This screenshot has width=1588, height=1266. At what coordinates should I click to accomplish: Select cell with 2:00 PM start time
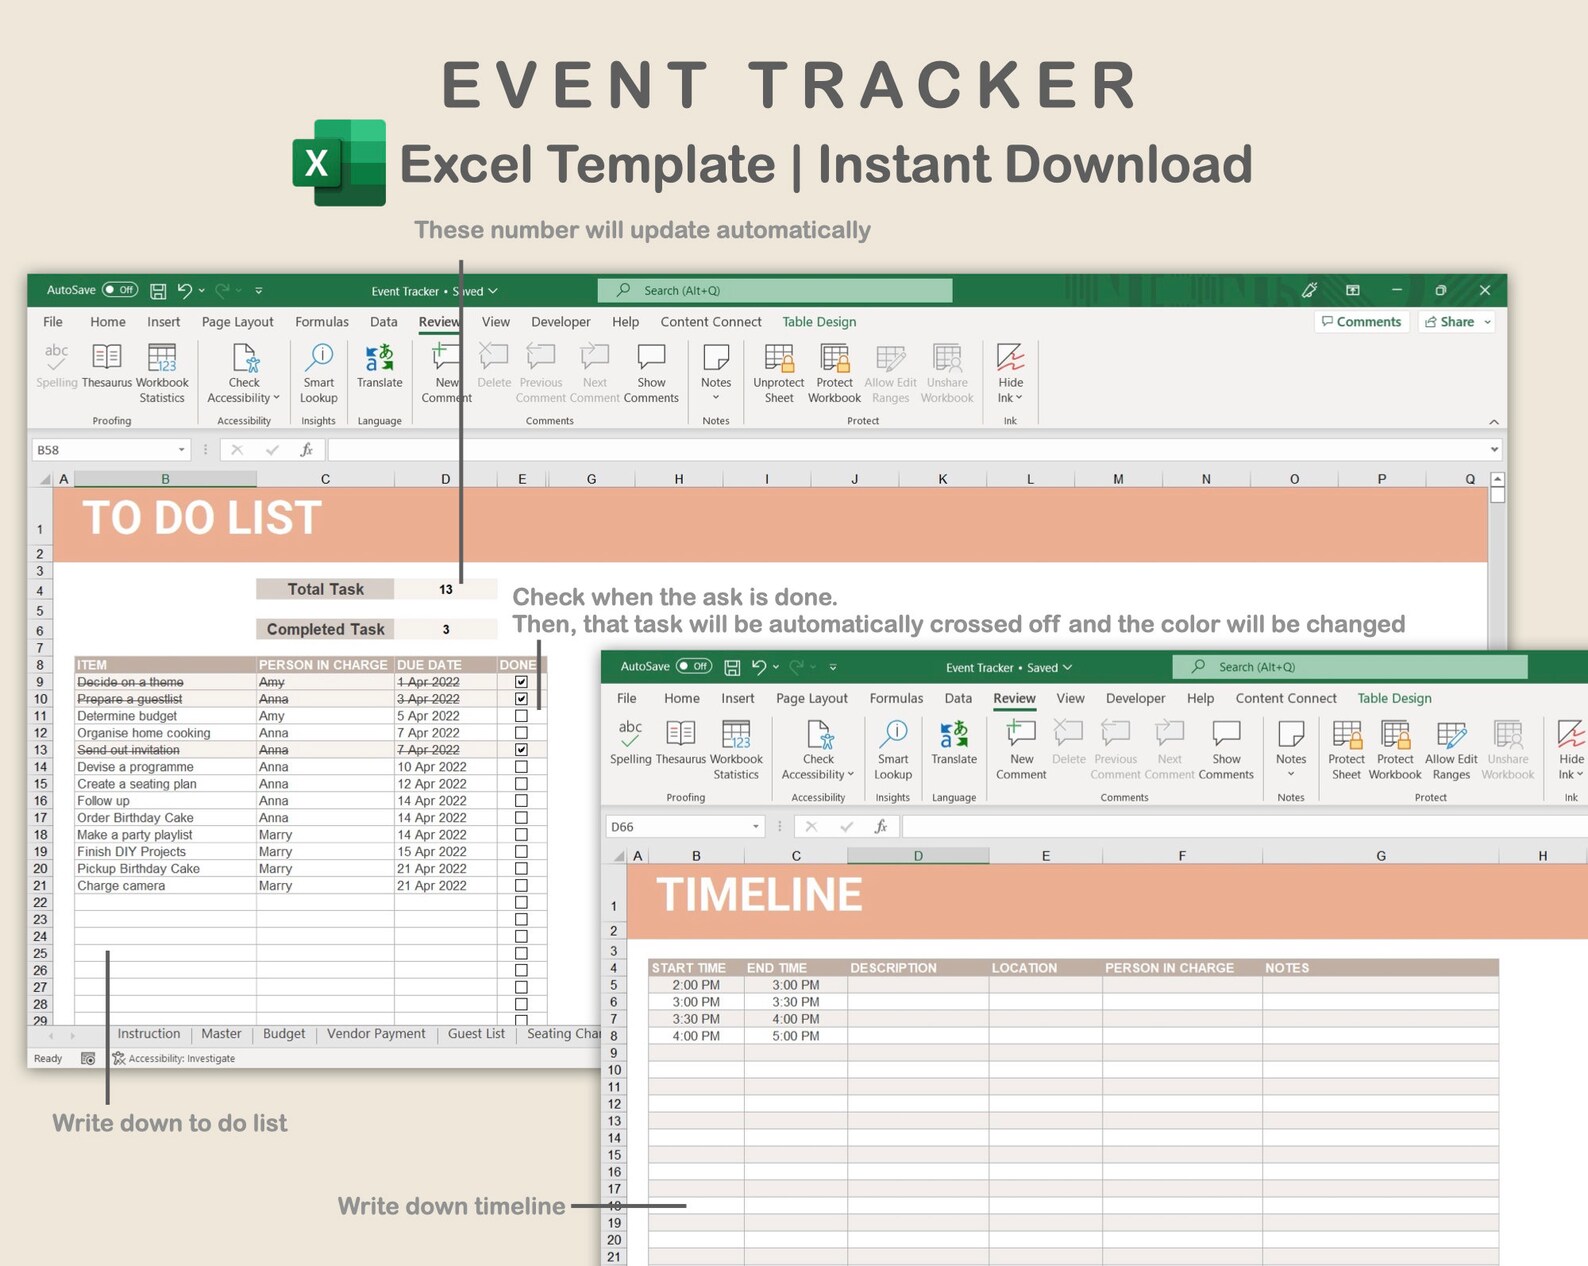tap(696, 985)
